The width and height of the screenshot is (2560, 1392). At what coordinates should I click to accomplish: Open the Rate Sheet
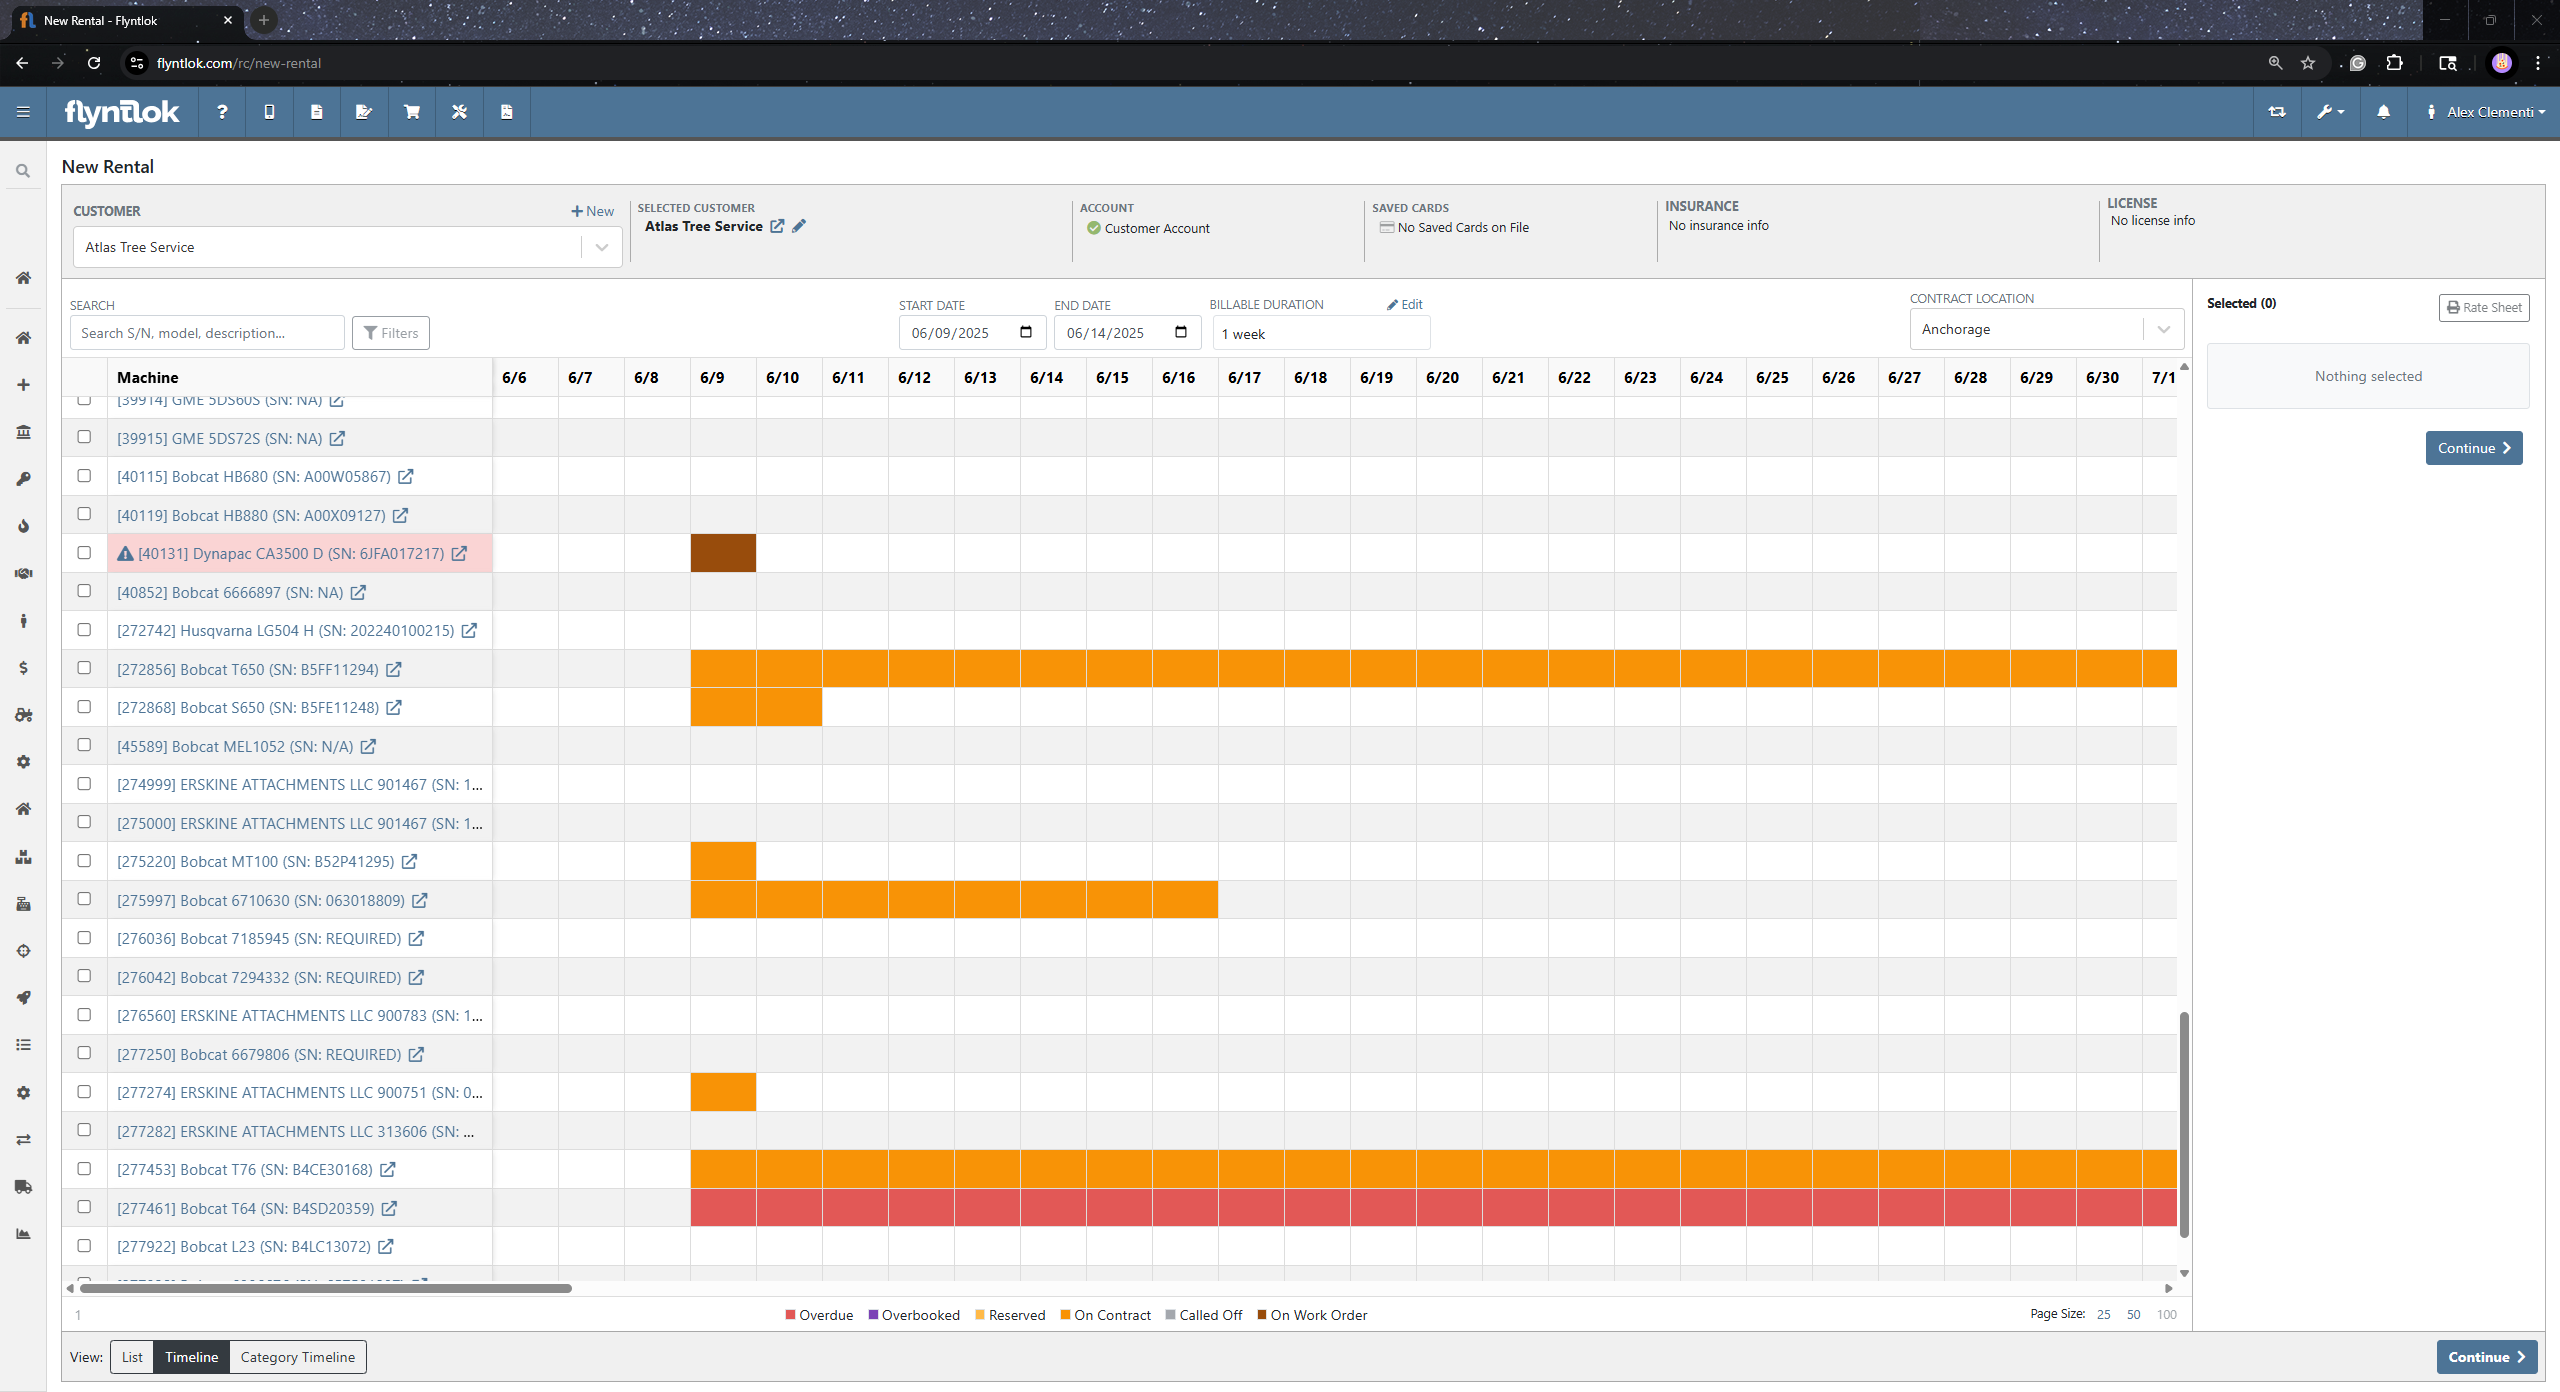(x=2484, y=308)
